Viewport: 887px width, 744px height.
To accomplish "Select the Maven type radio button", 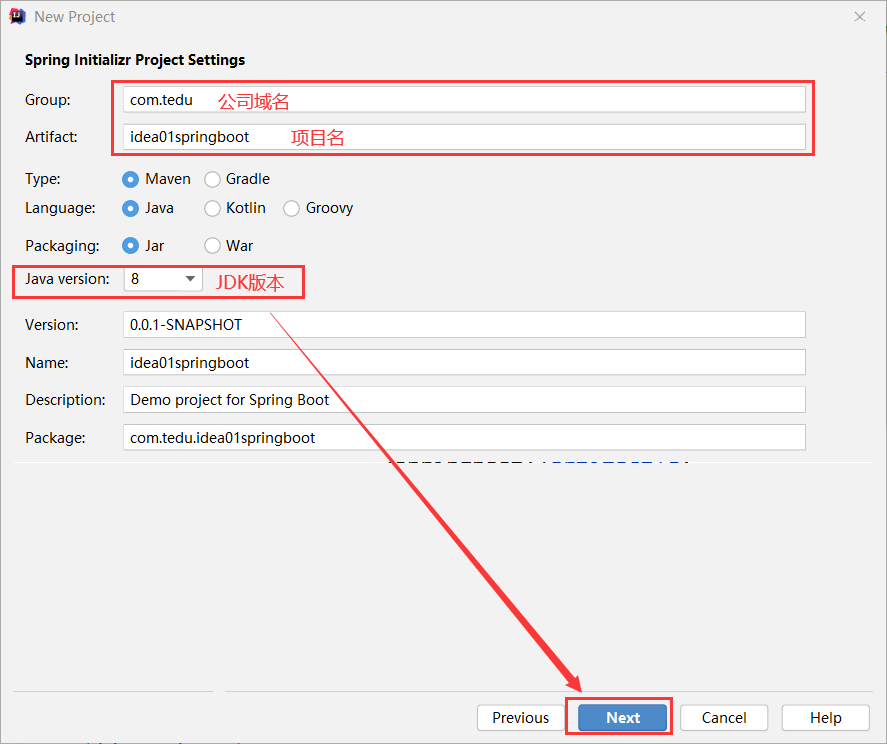I will pos(130,179).
